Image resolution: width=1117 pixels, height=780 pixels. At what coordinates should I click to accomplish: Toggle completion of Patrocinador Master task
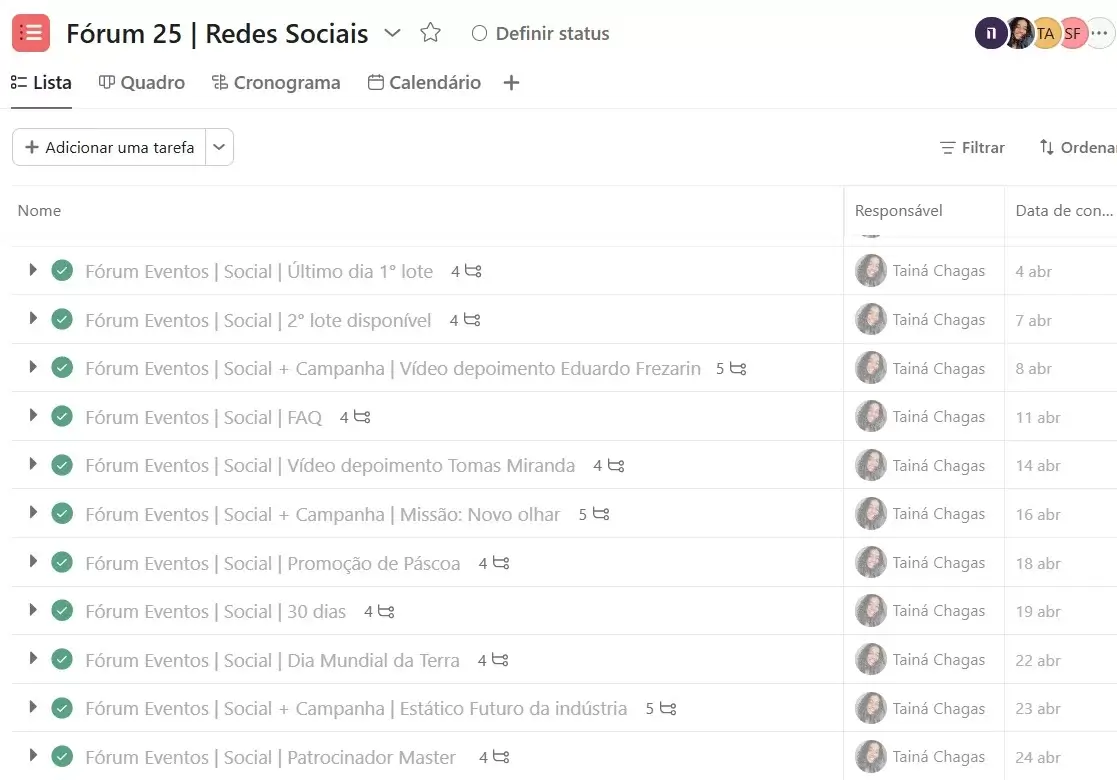[62, 756]
